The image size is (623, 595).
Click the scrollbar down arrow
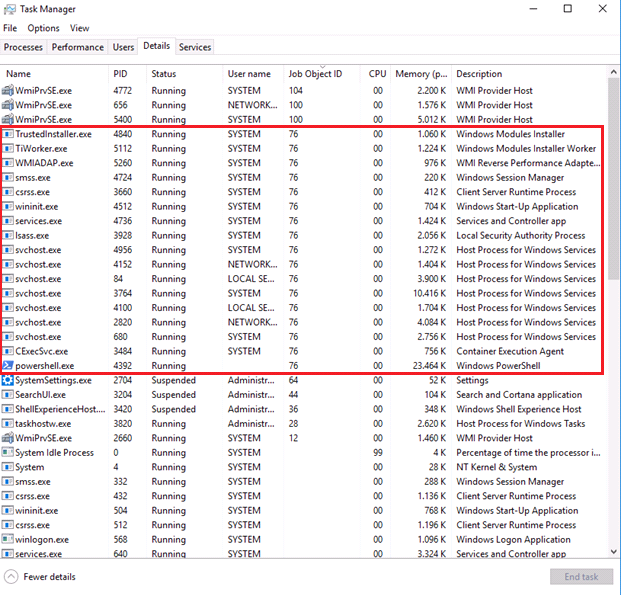click(x=613, y=552)
